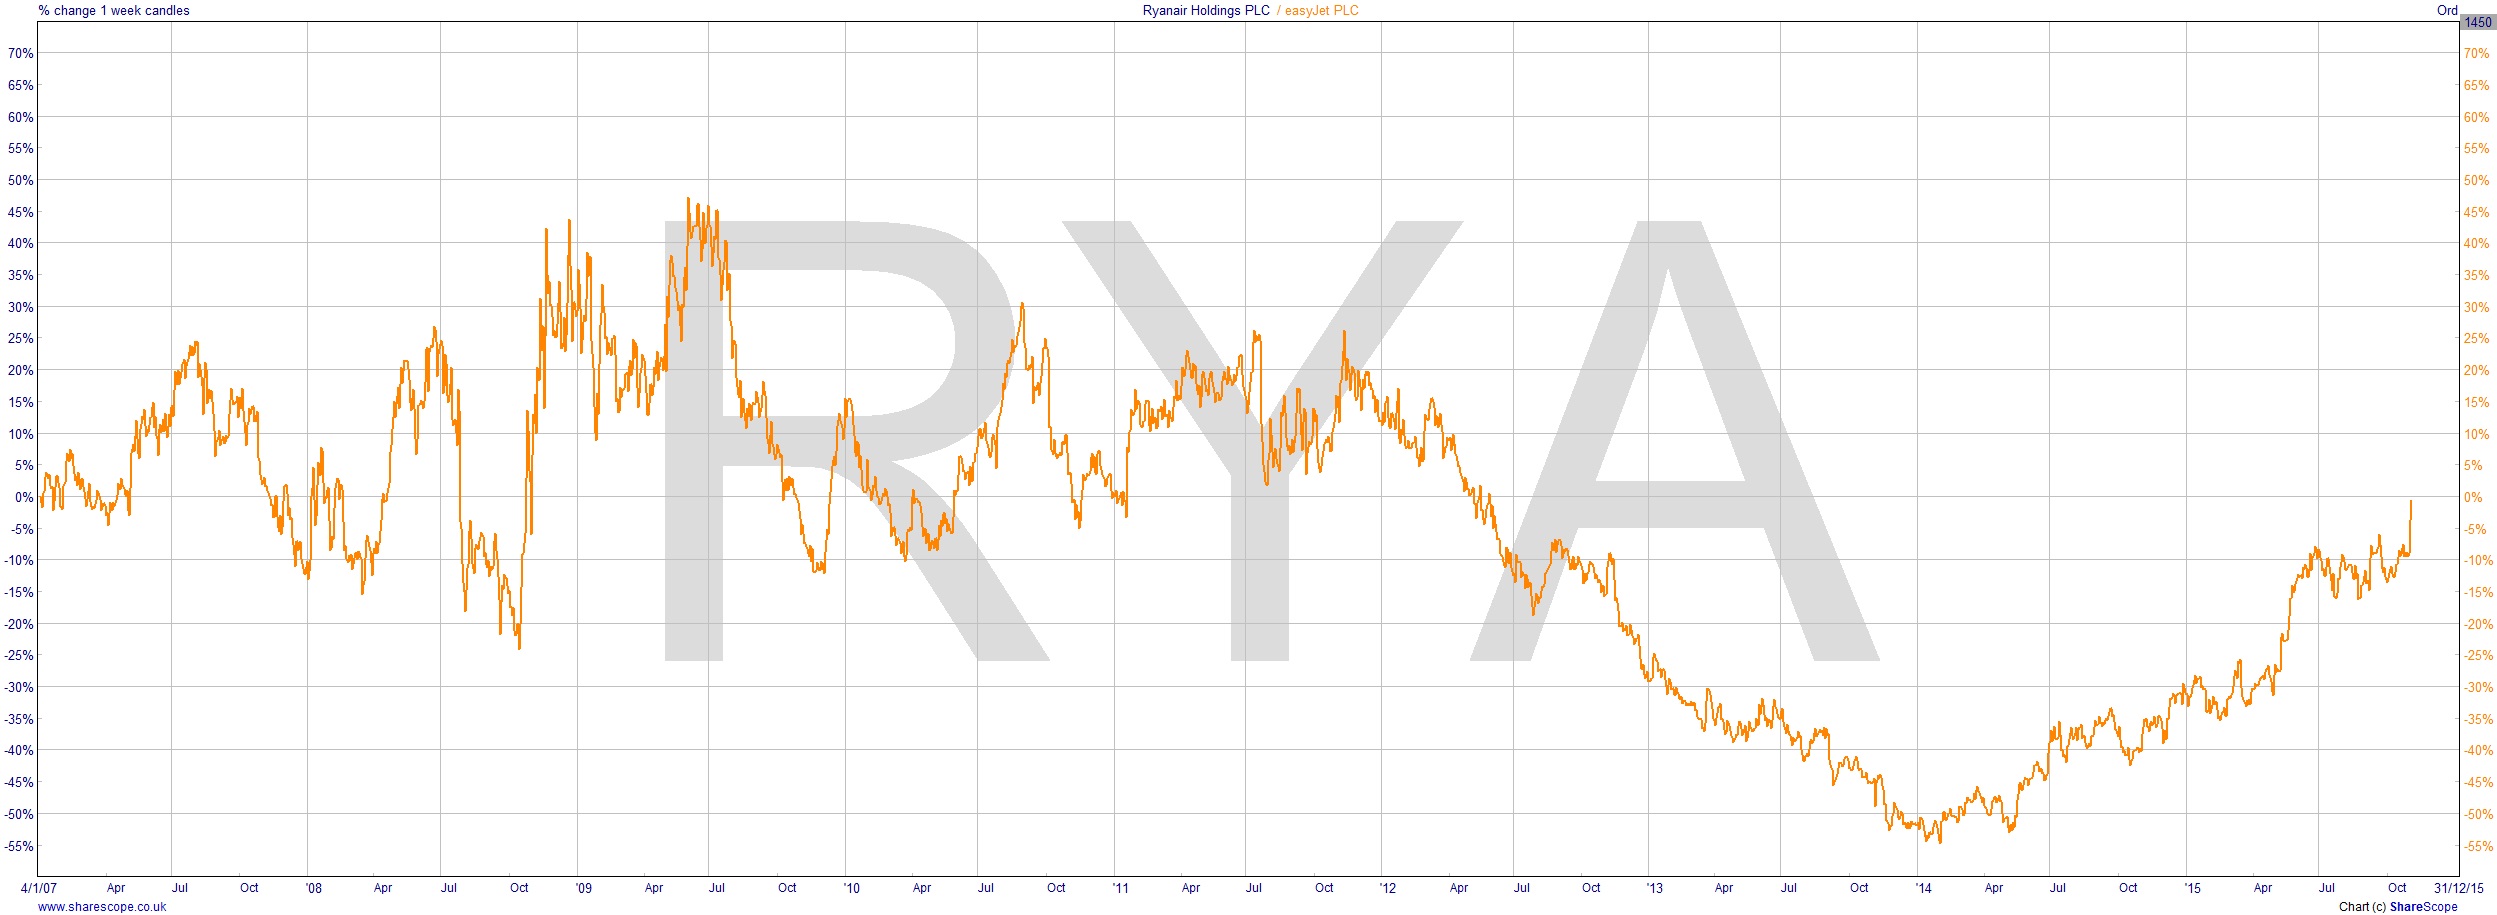The image size is (2497, 915).
Task: Select the orange easyJet PLC legend label
Action: coord(1321,11)
